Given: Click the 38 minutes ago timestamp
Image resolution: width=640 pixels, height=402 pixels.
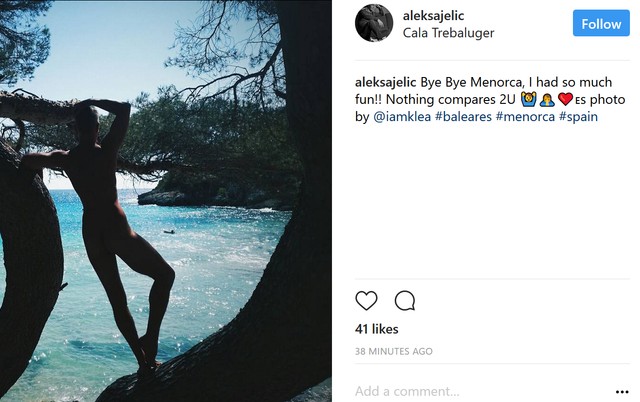Looking at the screenshot, I should pyautogui.click(x=394, y=351).
